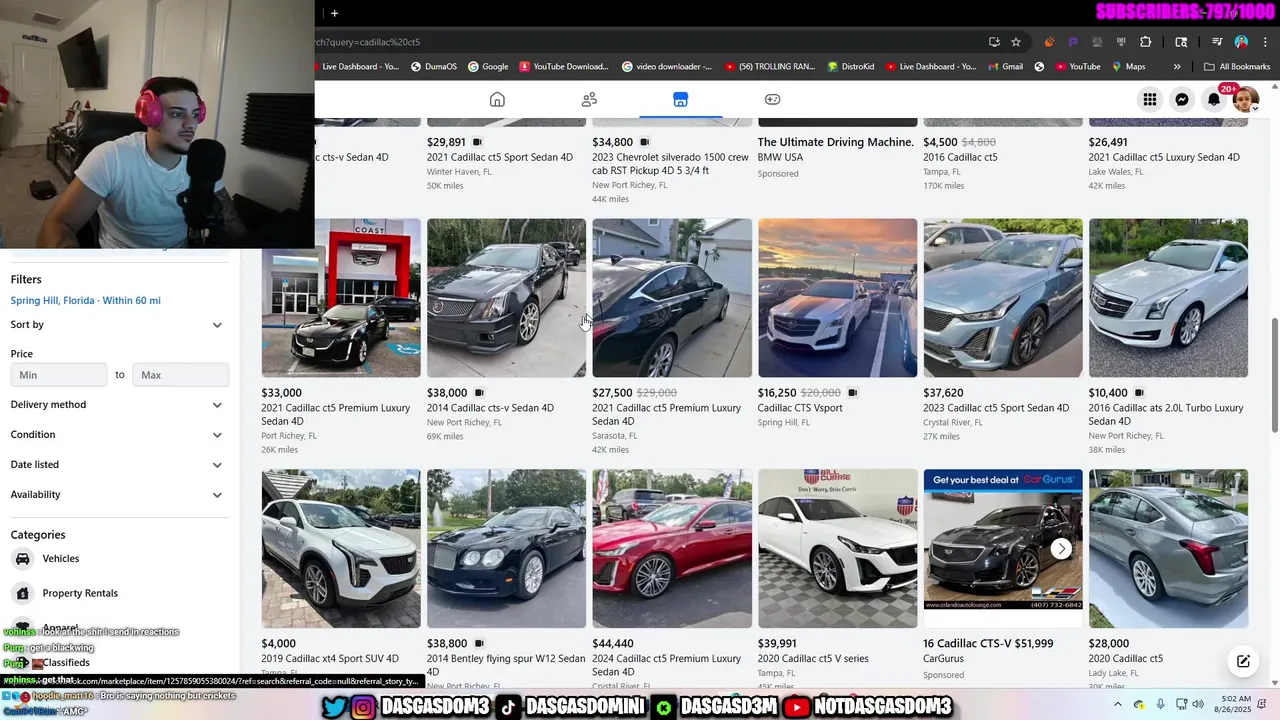Click the Max price field
The image size is (1280, 720).
pyautogui.click(x=180, y=375)
